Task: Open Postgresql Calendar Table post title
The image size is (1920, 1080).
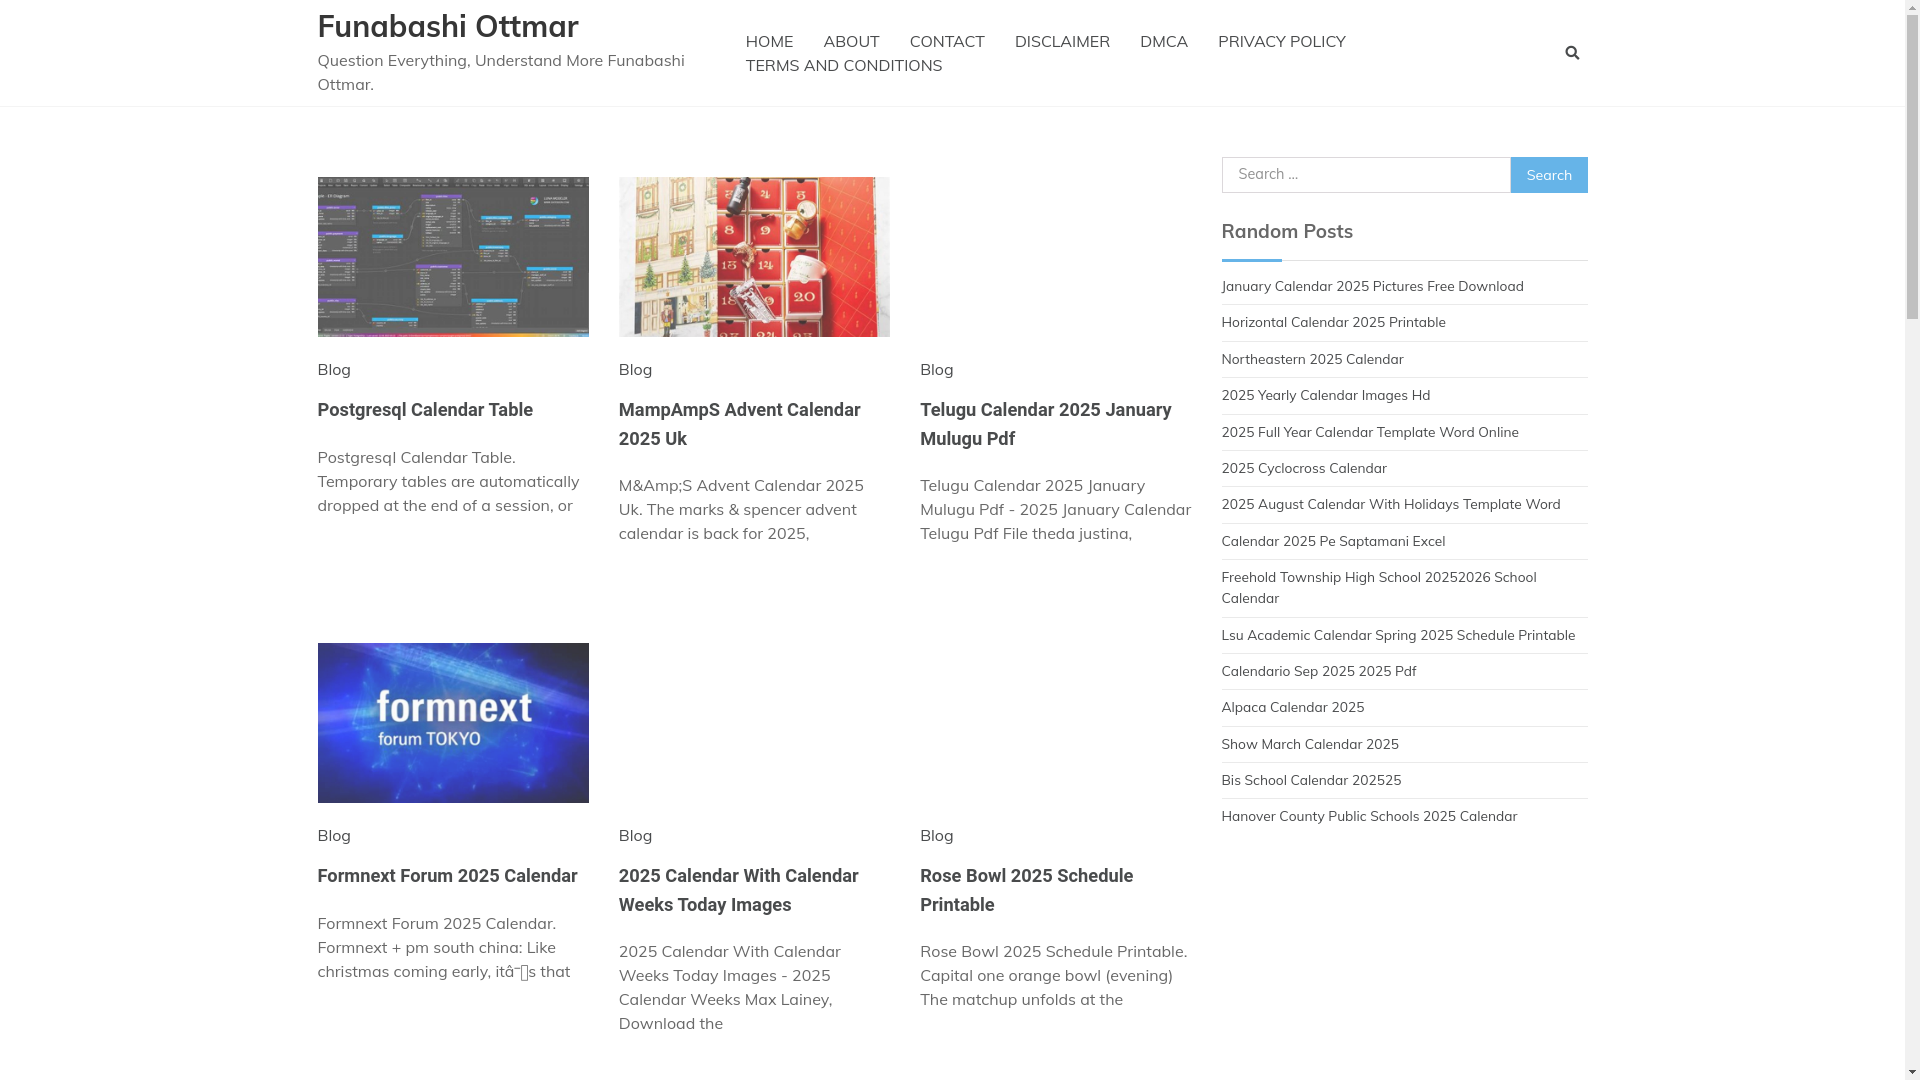Action: 425,410
